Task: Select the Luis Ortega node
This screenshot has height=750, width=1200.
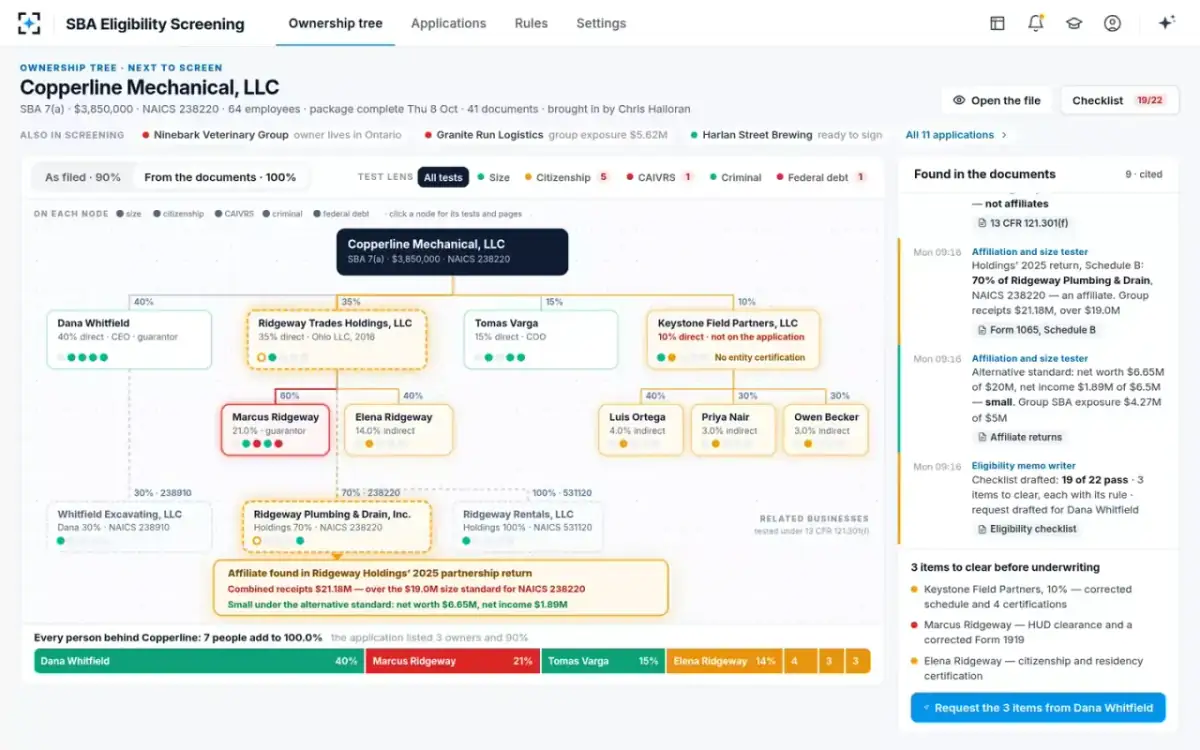Action: [x=641, y=430]
